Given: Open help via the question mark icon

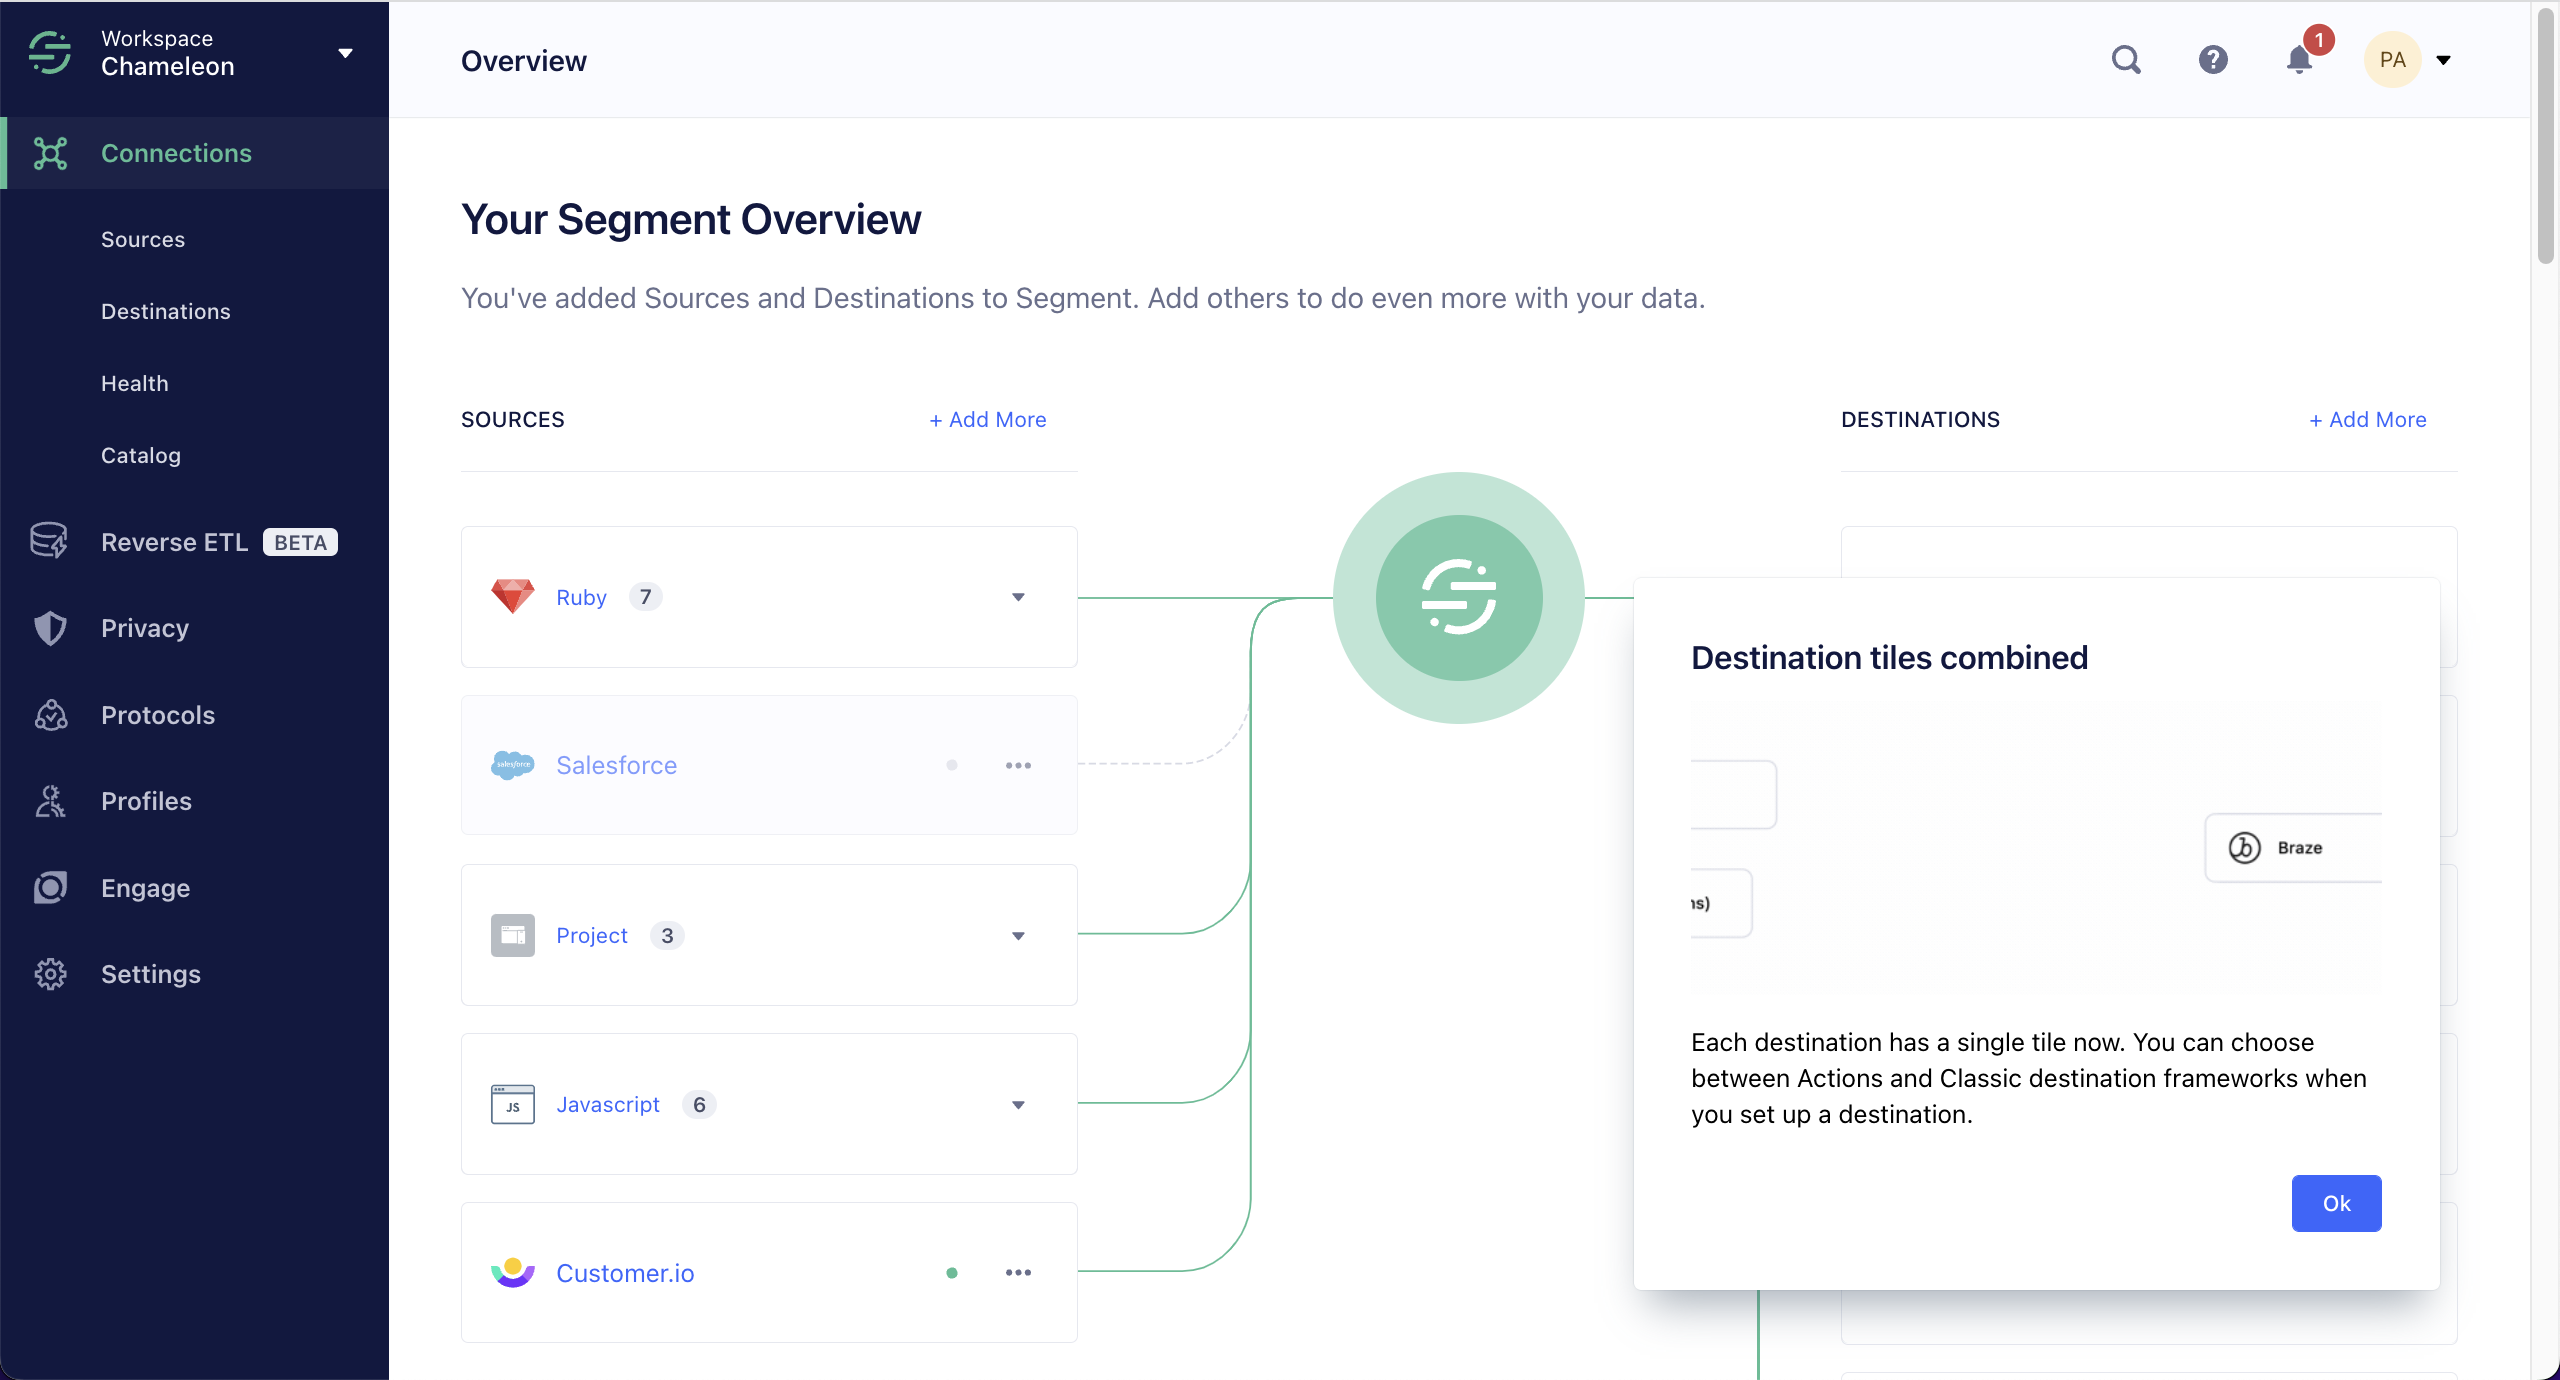Looking at the screenshot, I should pyautogui.click(x=2213, y=60).
